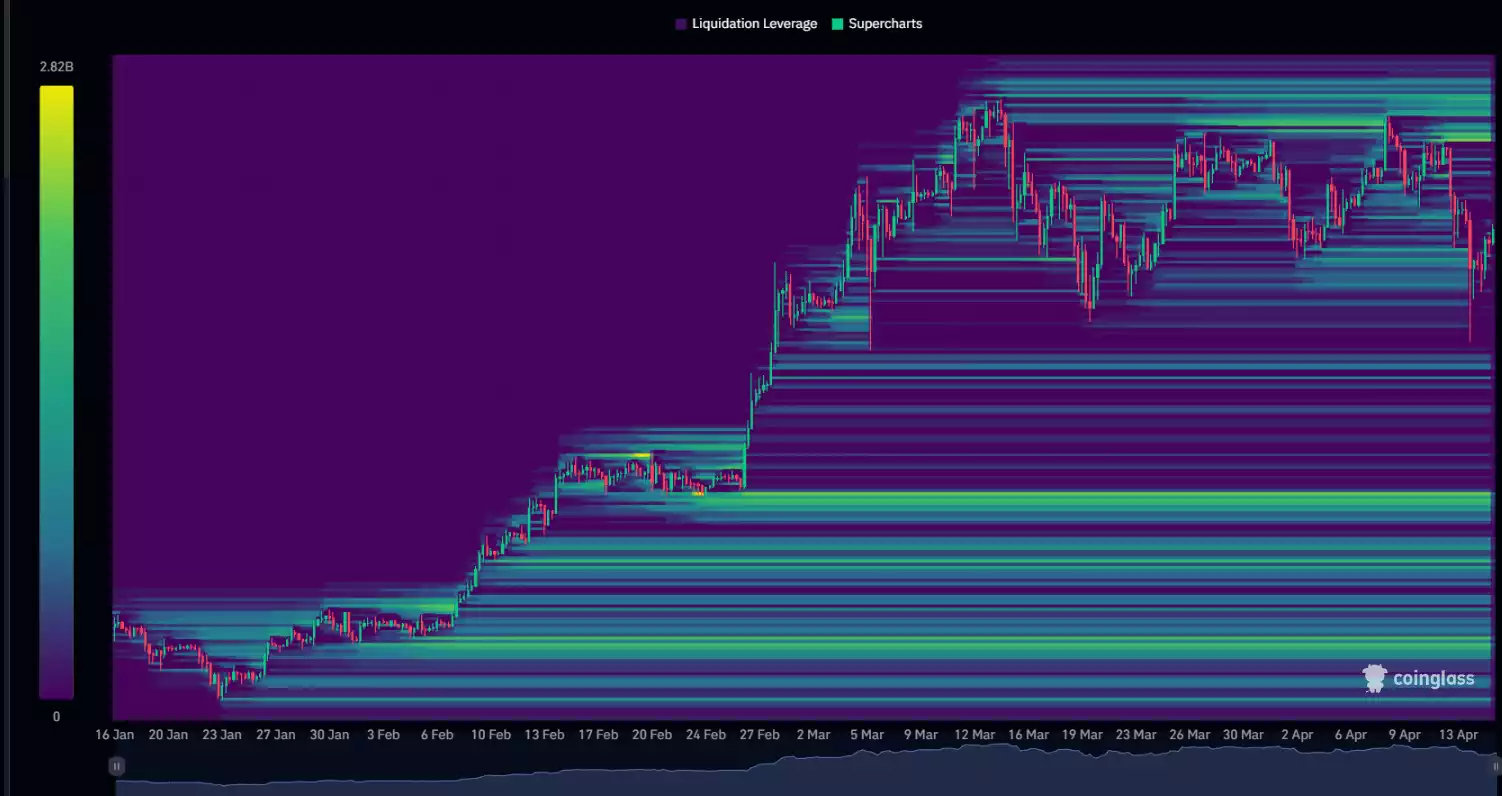The height and width of the screenshot is (796, 1502).
Task: Click the Coinglass watermark logo icon
Action: [1375, 678]
